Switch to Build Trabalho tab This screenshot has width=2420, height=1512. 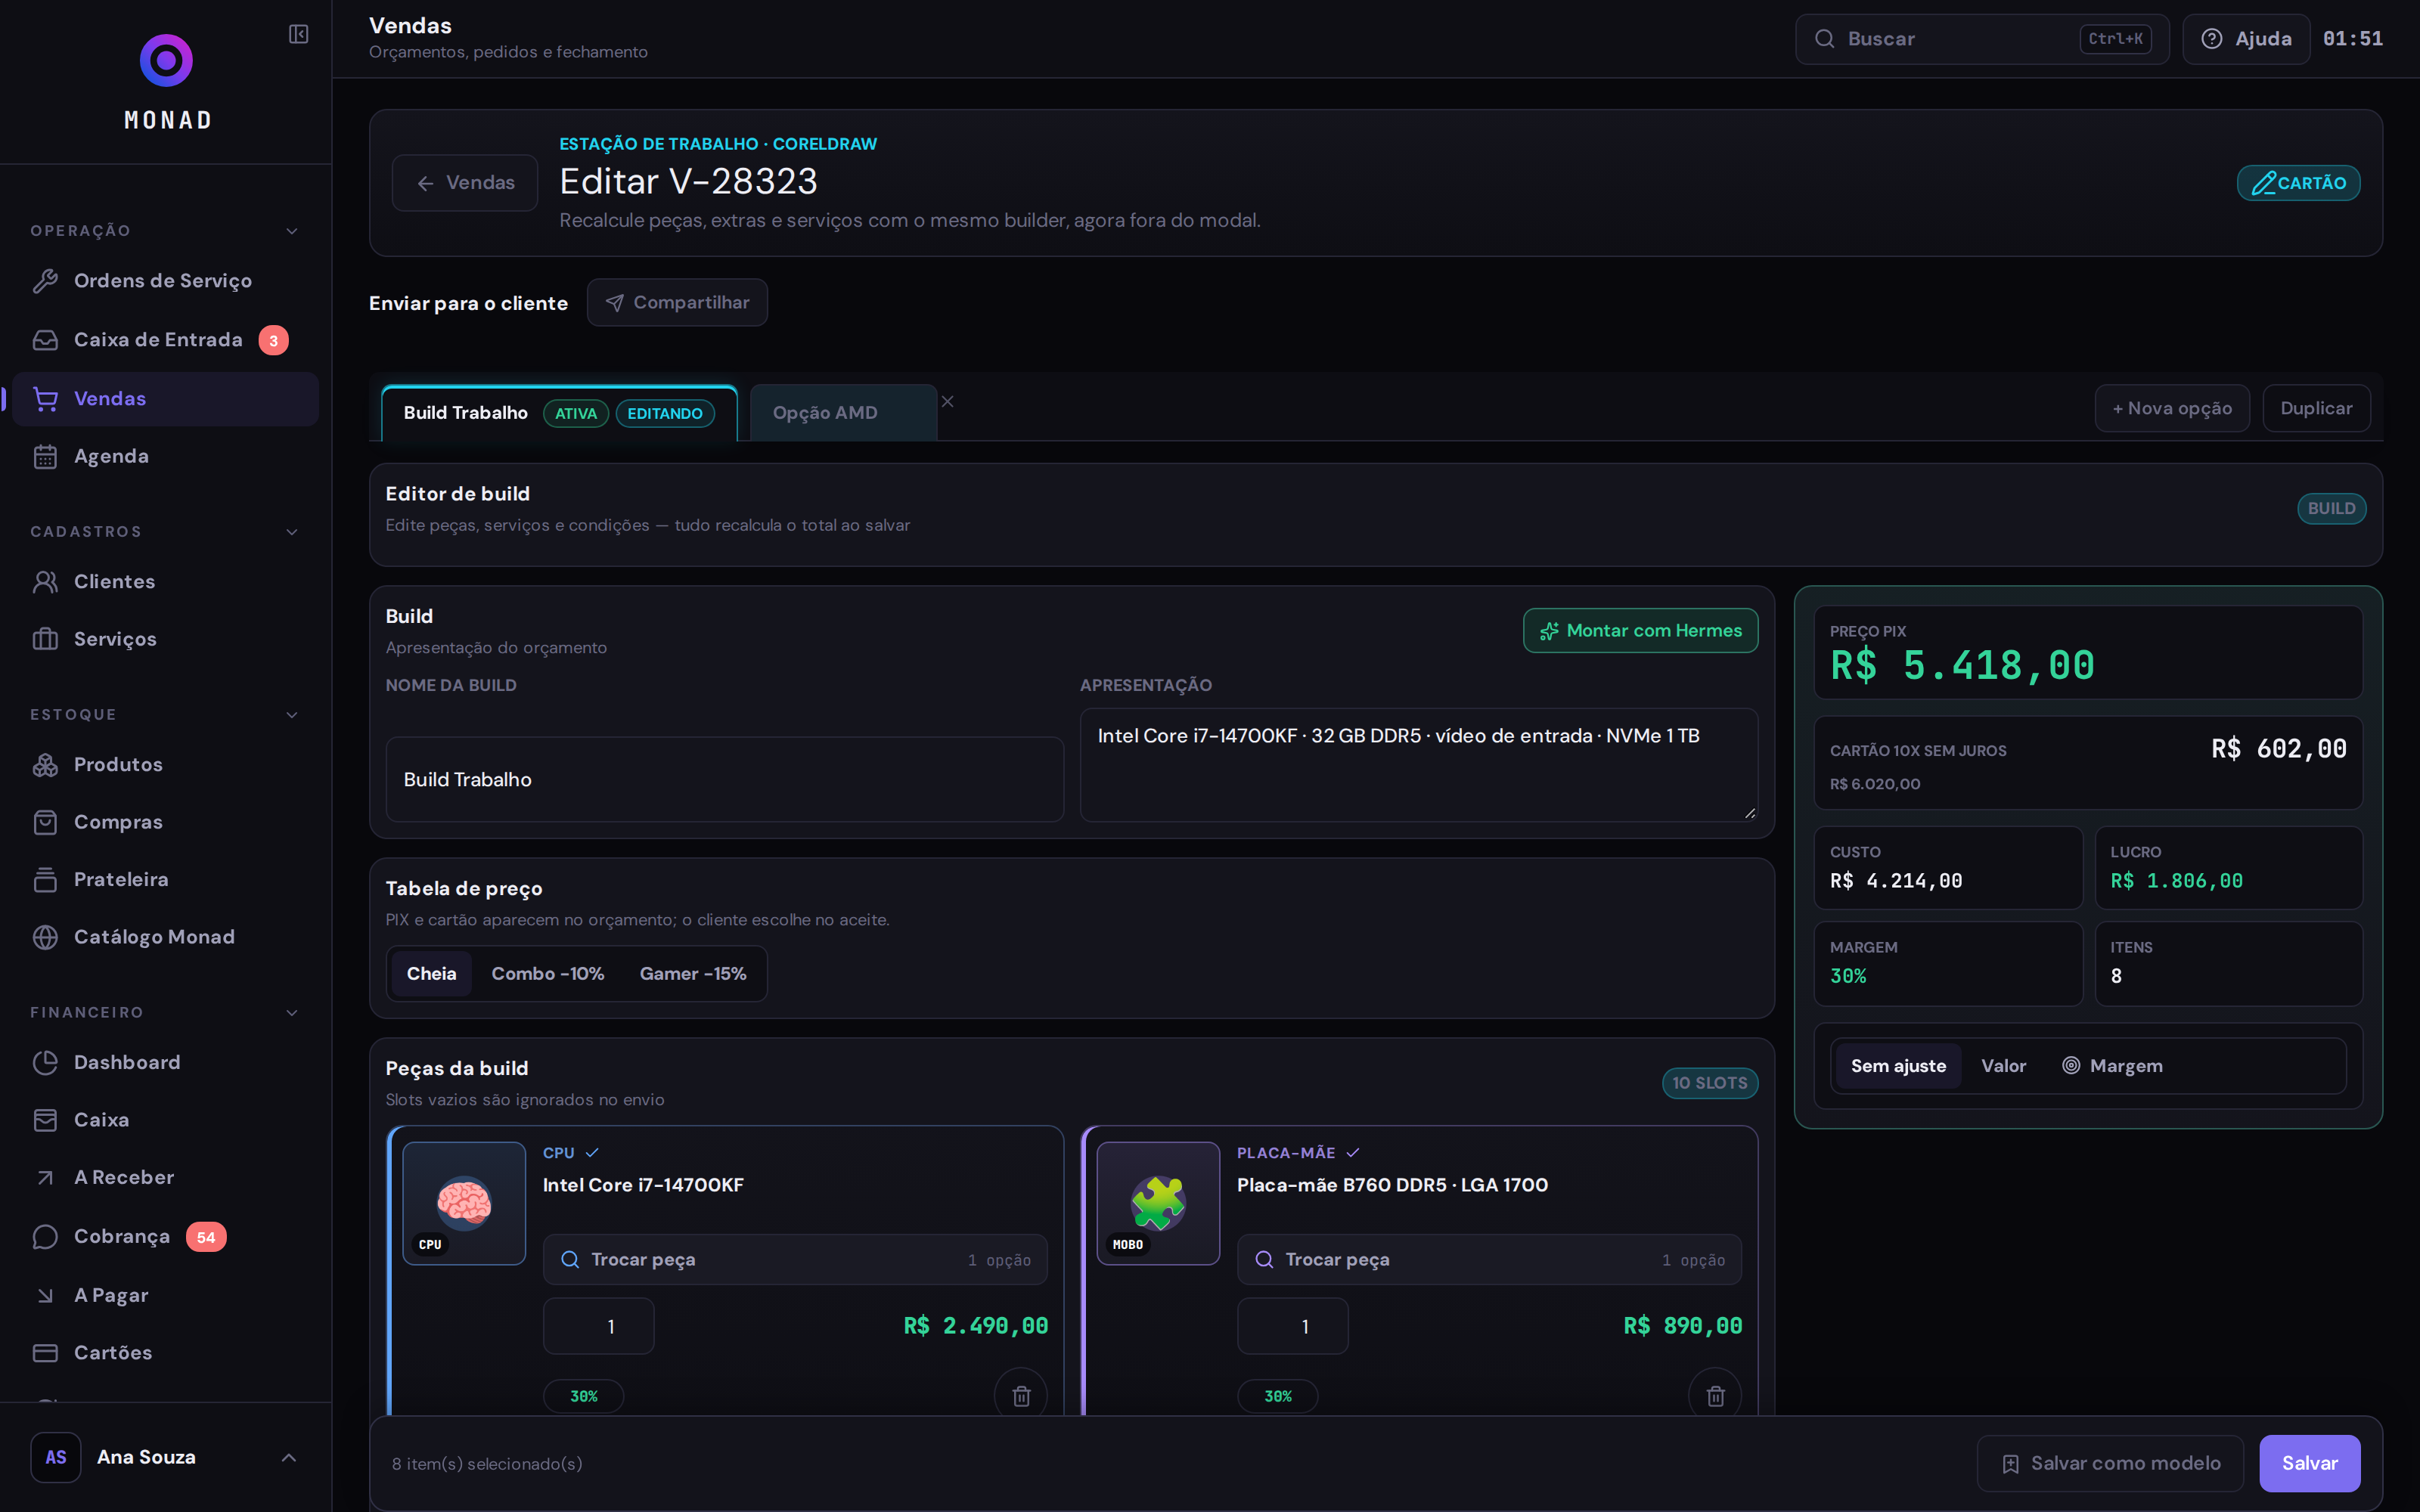coord(559,413)
